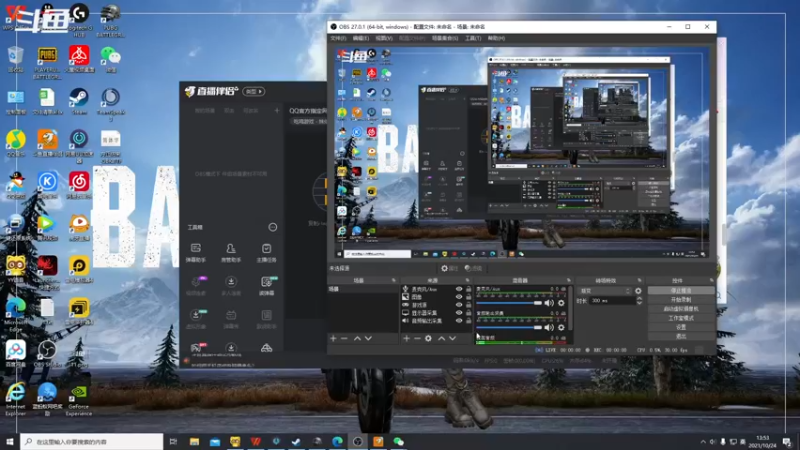This screenshot has width=800, height=450.
Task: Start recording with 开始录制
Action: [681, 299]
